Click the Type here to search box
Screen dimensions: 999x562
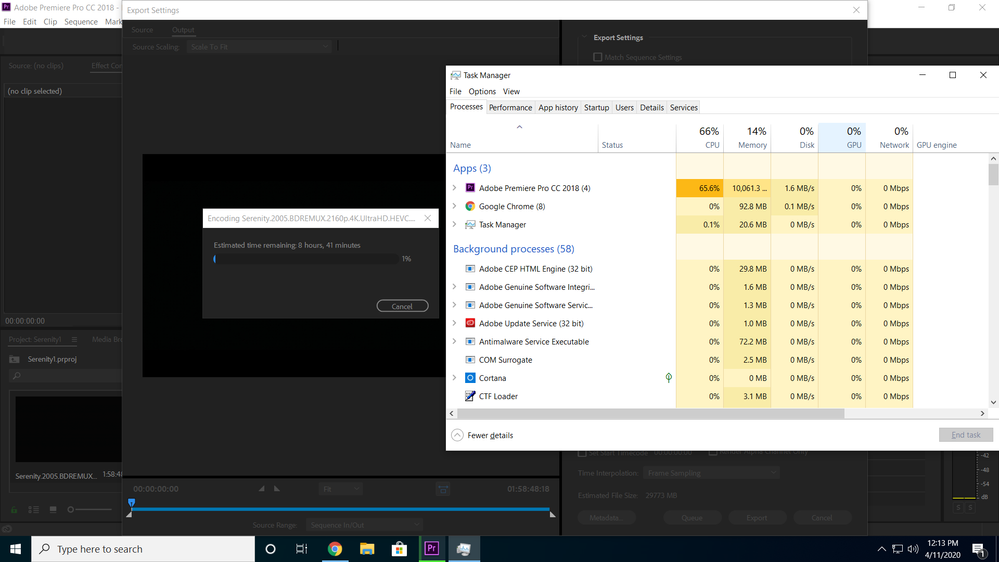pyautogui.click(x=143, y=549)
